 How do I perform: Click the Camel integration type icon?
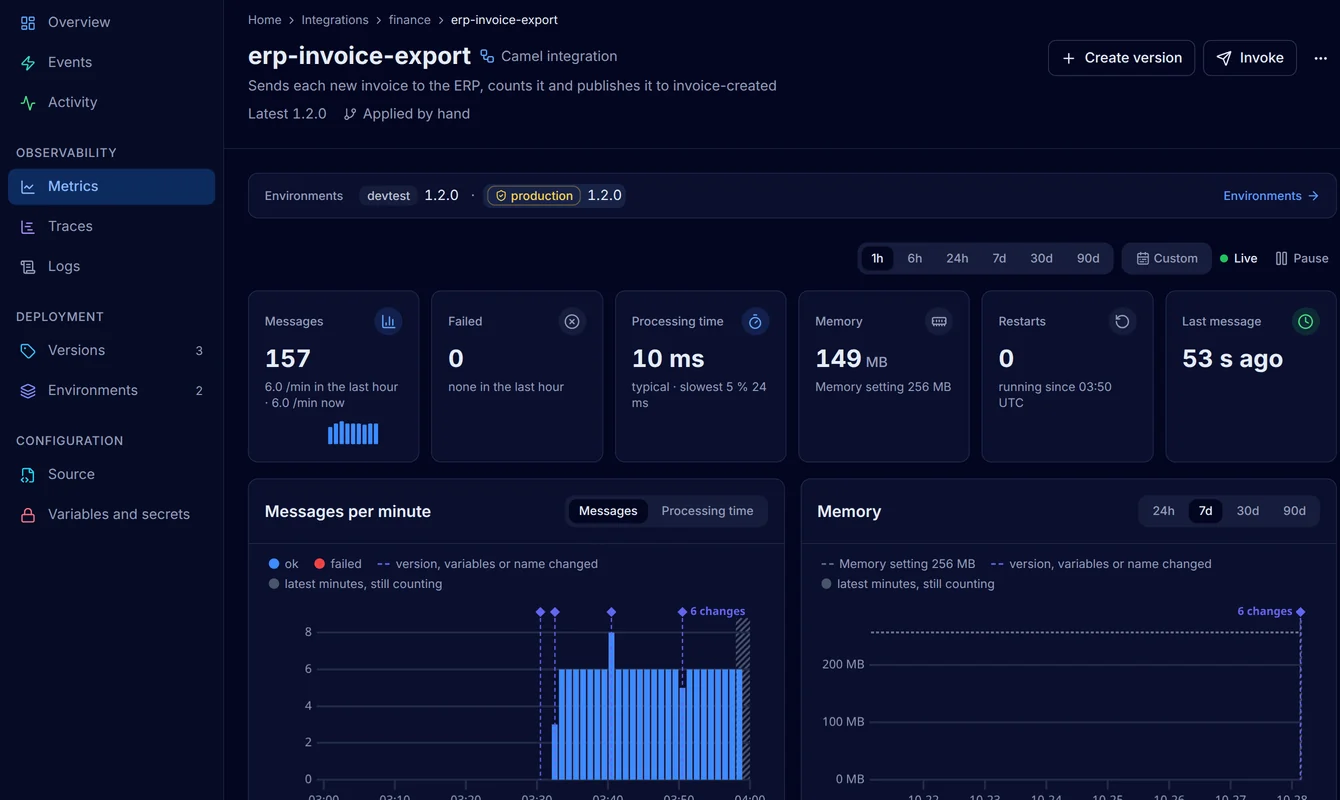click(487, 56)
